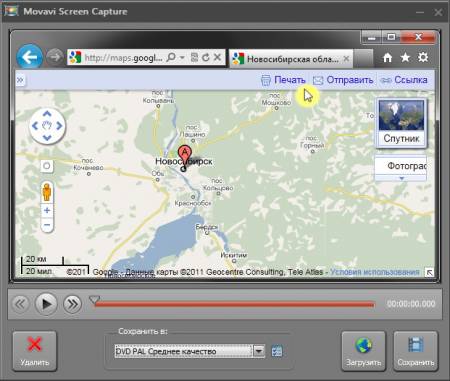Upload the video with the Загрузить button
450x381 pixels.
pyautogui.click(x=363, y=351)
